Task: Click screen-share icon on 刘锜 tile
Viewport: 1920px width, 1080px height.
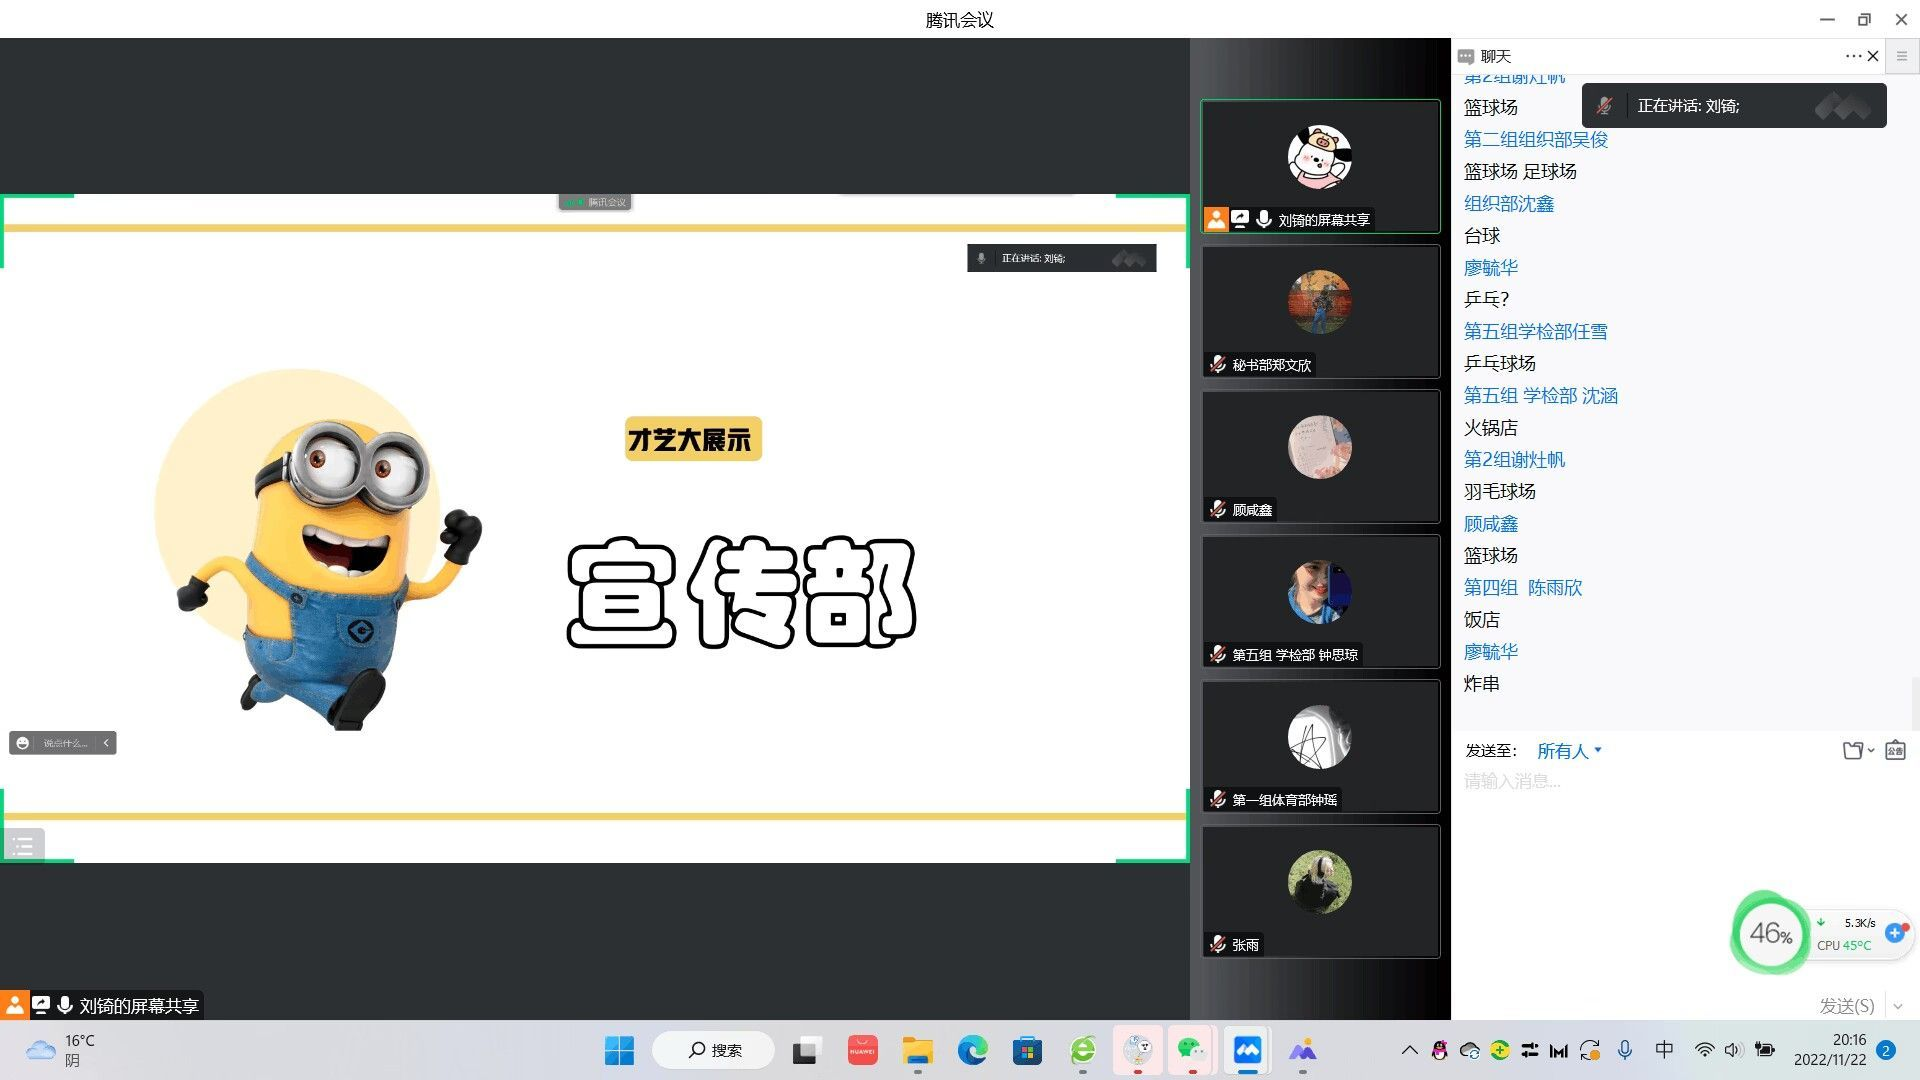Action: pos(1240,220)
